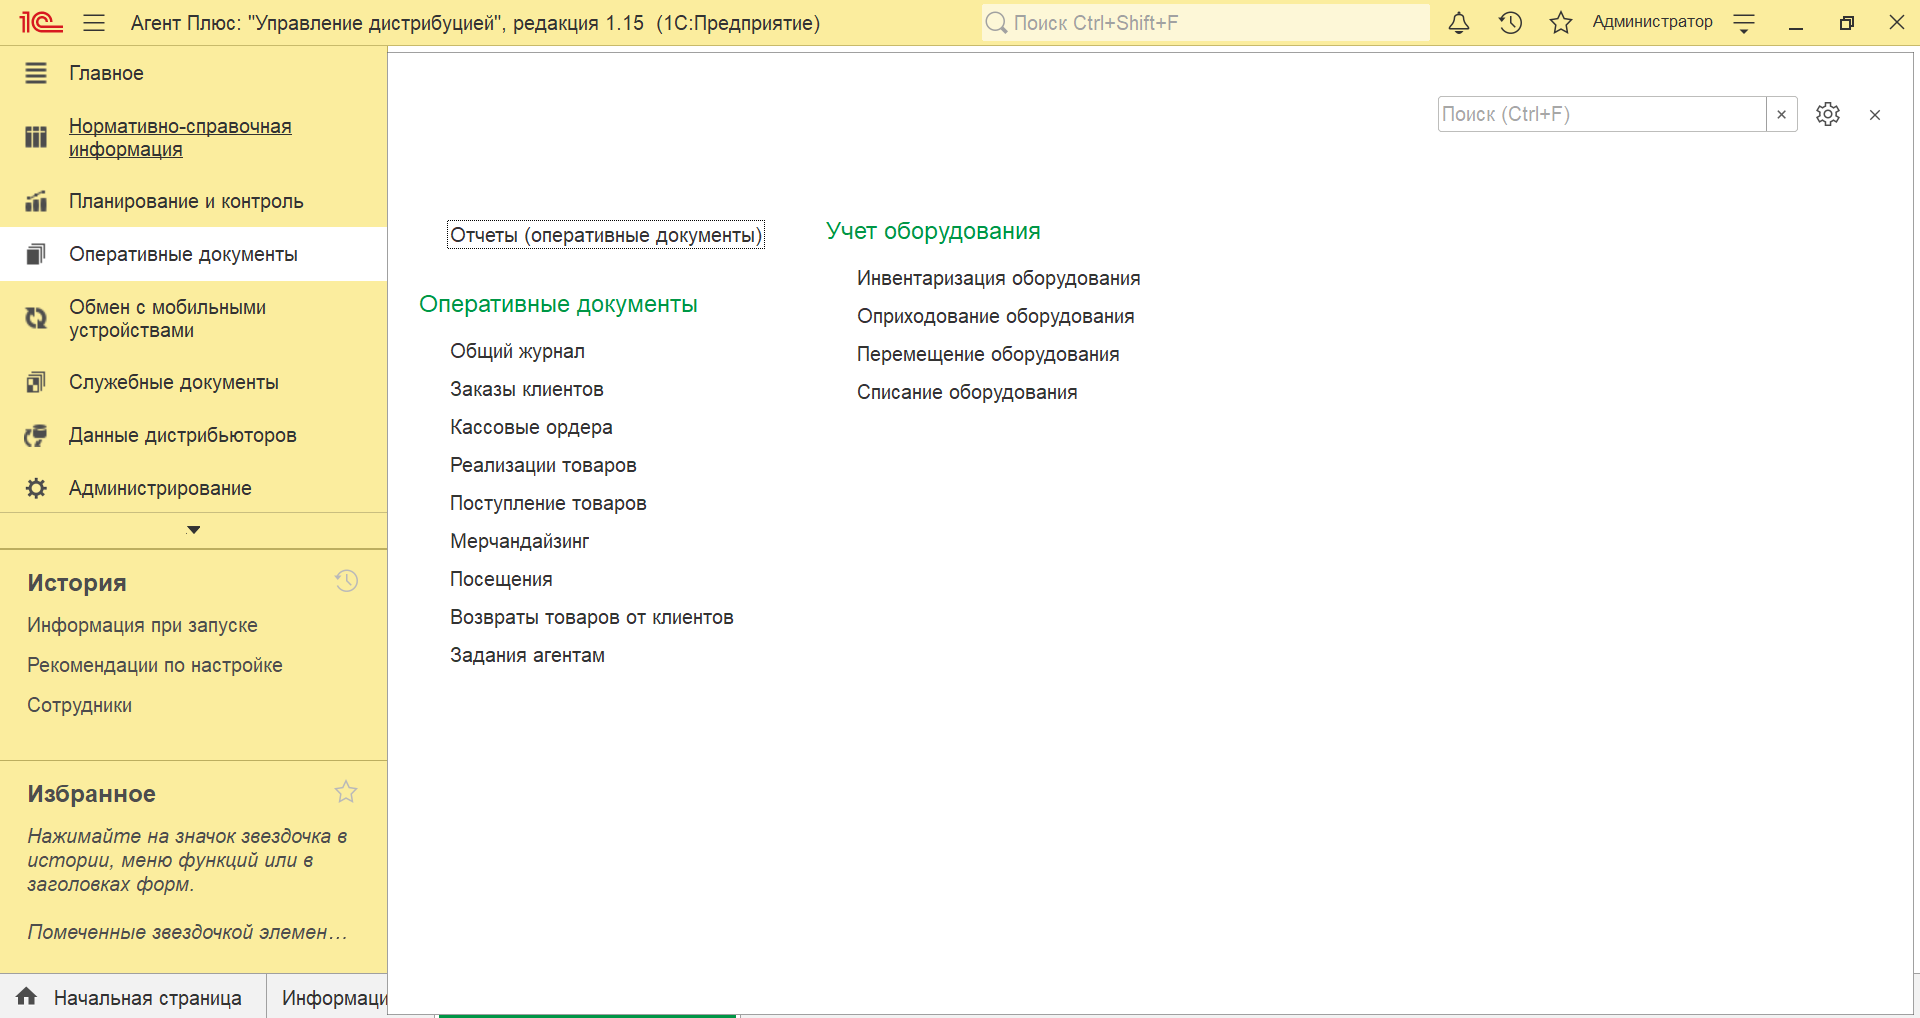The width and height of the screenshot is (1920, 1018).
Task: Click the star icon beside Избранное heading
Action: pos(346,792)
